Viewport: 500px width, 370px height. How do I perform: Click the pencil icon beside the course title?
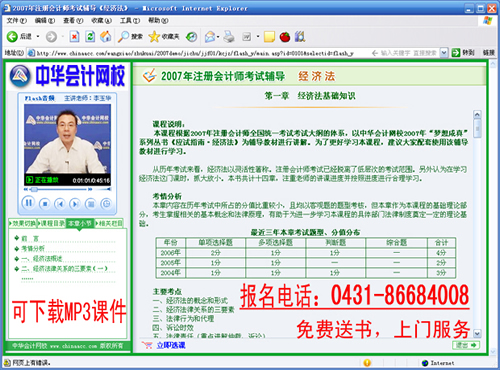coord(149,76)
